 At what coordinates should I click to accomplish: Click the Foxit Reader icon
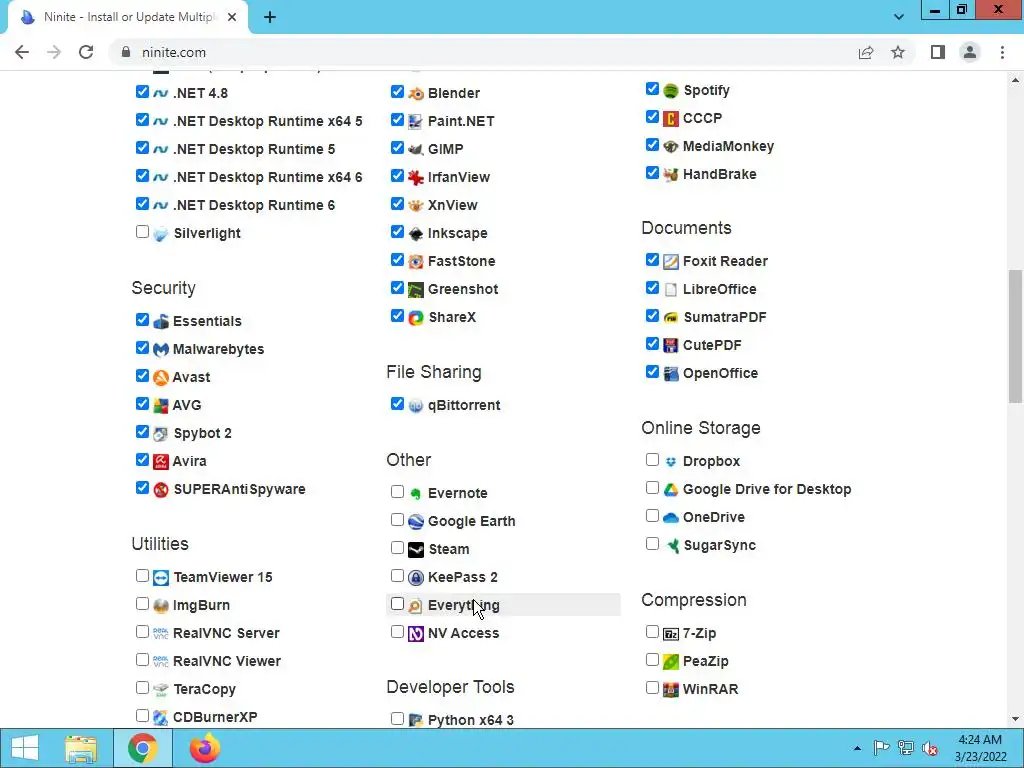click(x=671, y=262)
